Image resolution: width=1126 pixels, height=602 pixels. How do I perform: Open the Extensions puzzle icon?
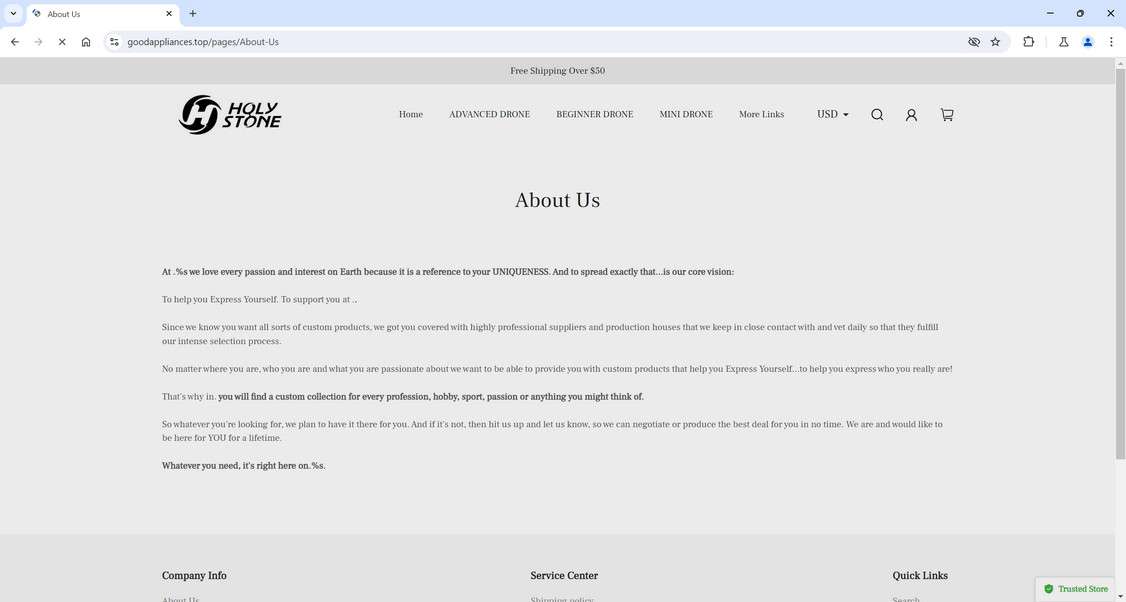(1028, 42)
